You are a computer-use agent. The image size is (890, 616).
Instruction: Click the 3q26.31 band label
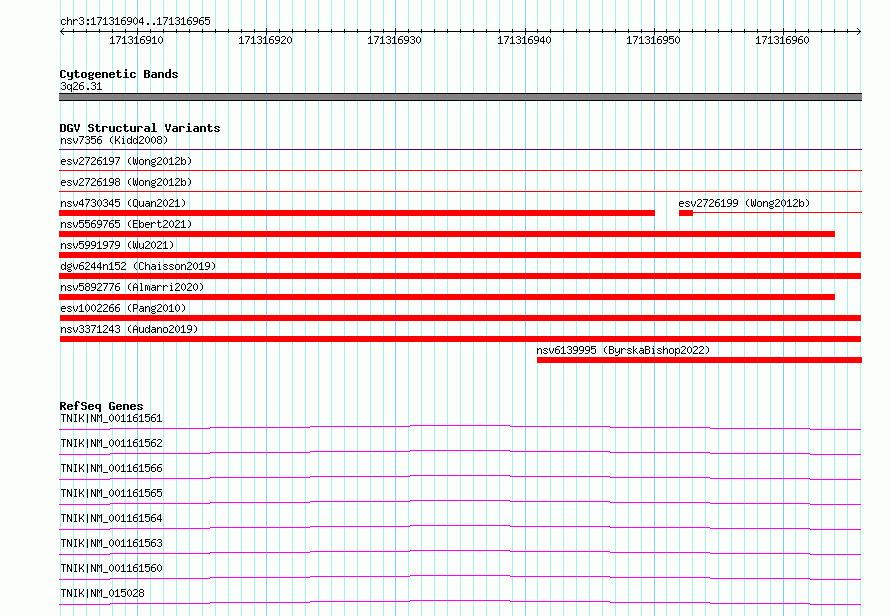tap(81, 86)
